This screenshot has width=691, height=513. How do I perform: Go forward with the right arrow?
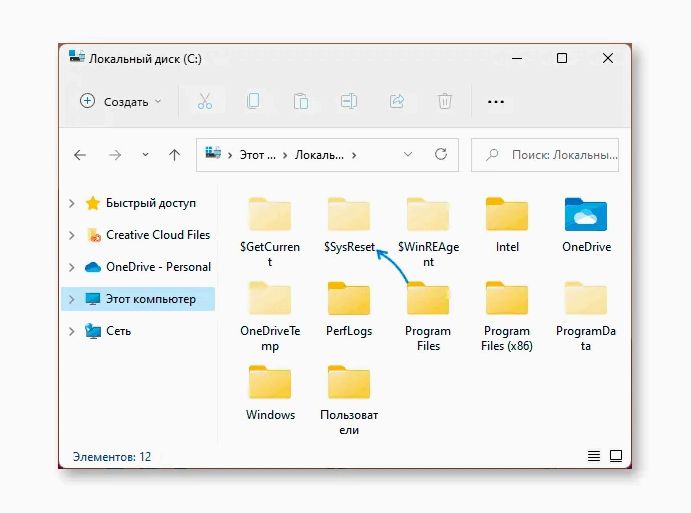[115, 155]
